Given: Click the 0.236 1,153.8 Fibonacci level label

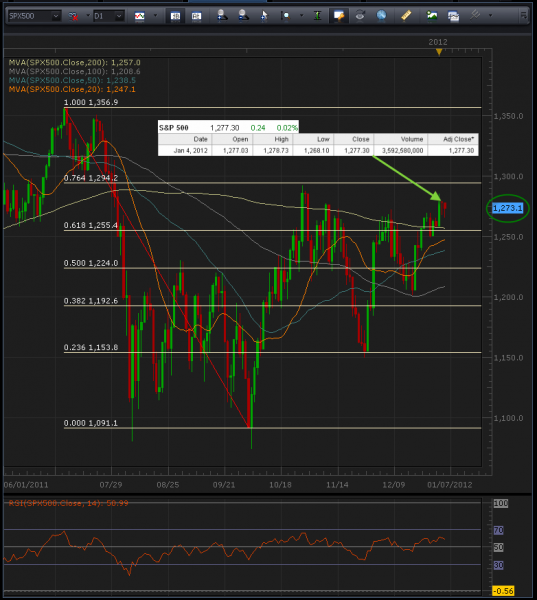Looking at the screenshot, I should [91, 347].
